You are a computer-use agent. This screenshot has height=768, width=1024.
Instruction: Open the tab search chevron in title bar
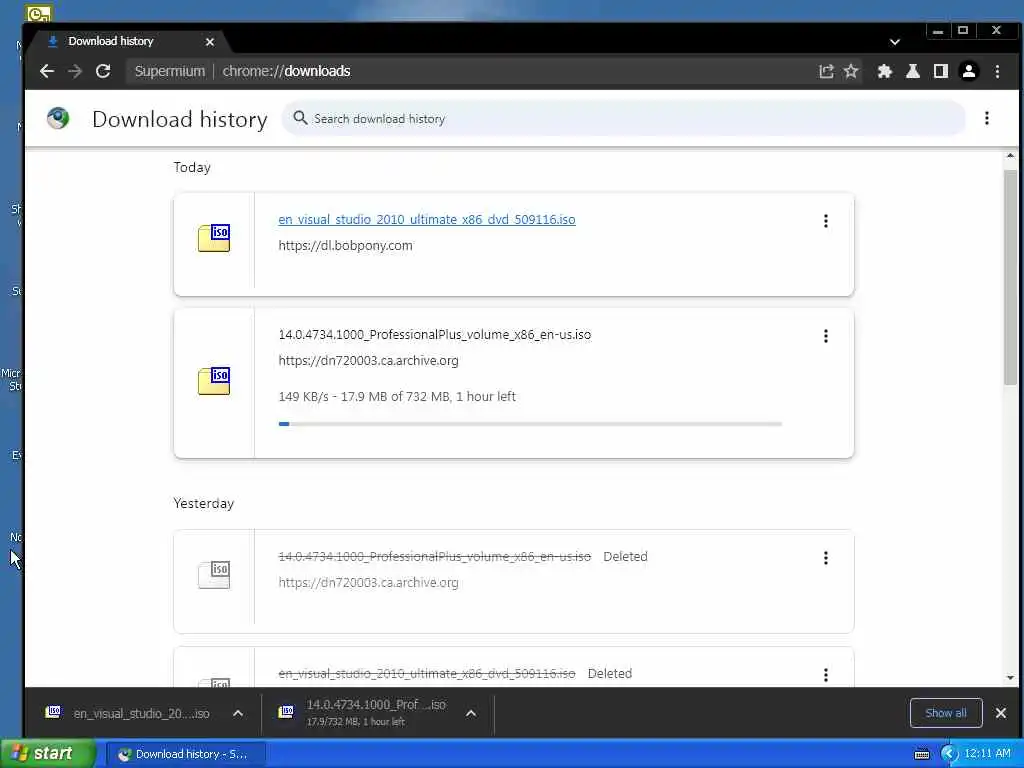(x=895, y=42)
